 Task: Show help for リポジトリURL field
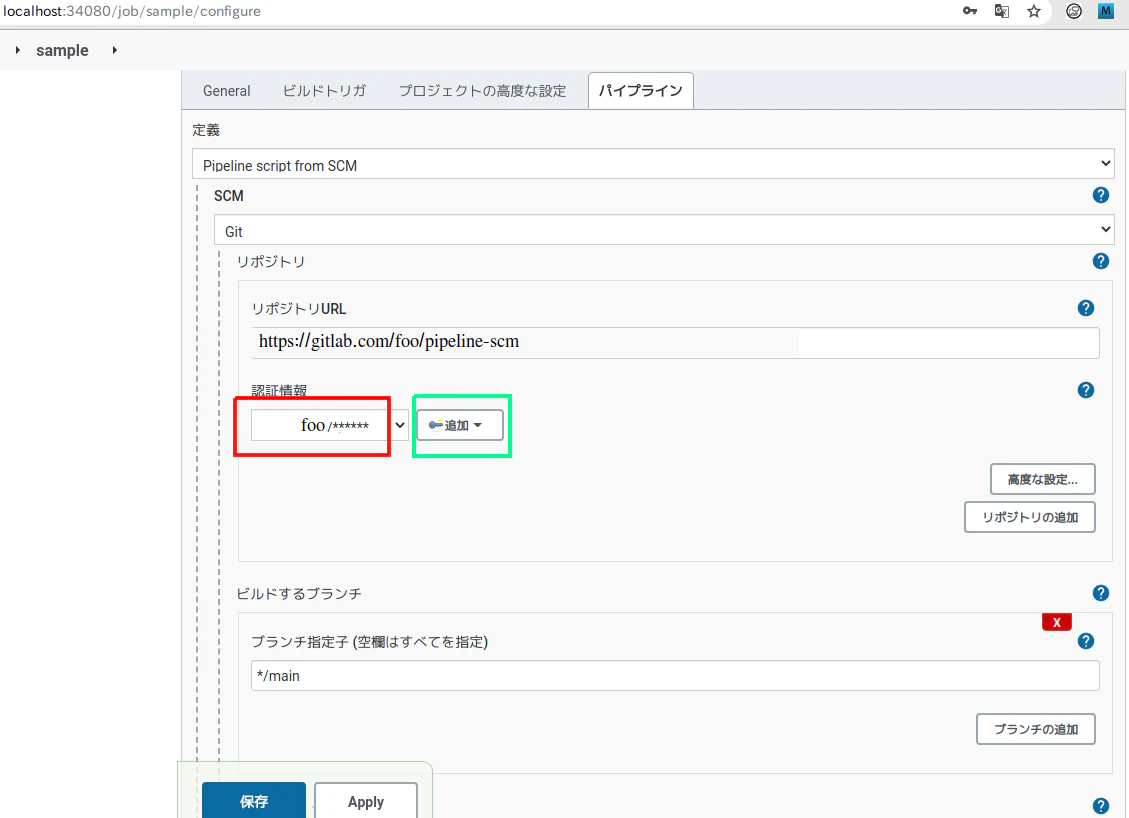(x=1086, y=308)
